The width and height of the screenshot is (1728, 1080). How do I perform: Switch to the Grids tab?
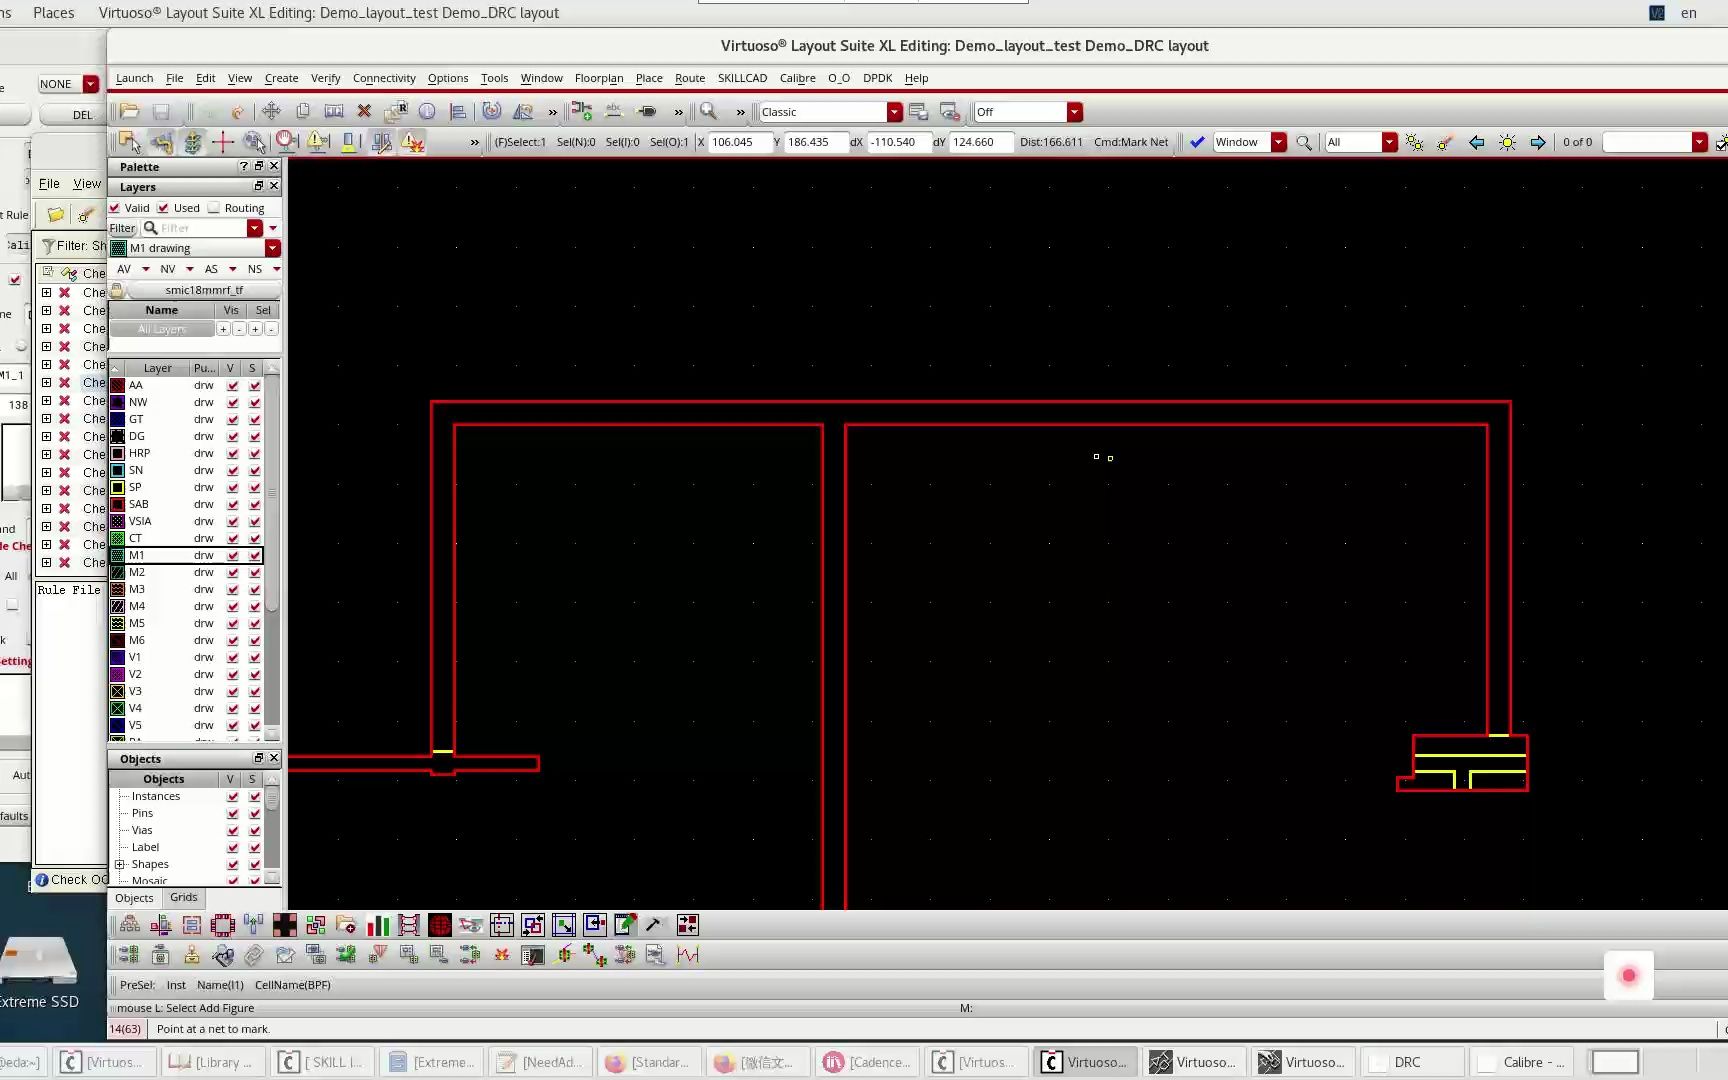tap(184, 897)
